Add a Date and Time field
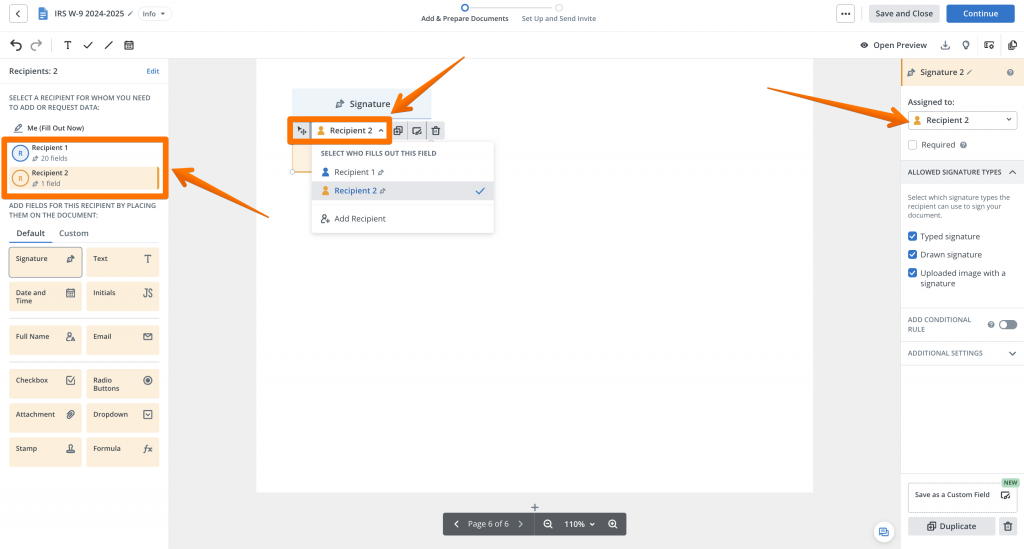Screen dimensions: 1024x549 pyautogui.click(x=45, y=296)
